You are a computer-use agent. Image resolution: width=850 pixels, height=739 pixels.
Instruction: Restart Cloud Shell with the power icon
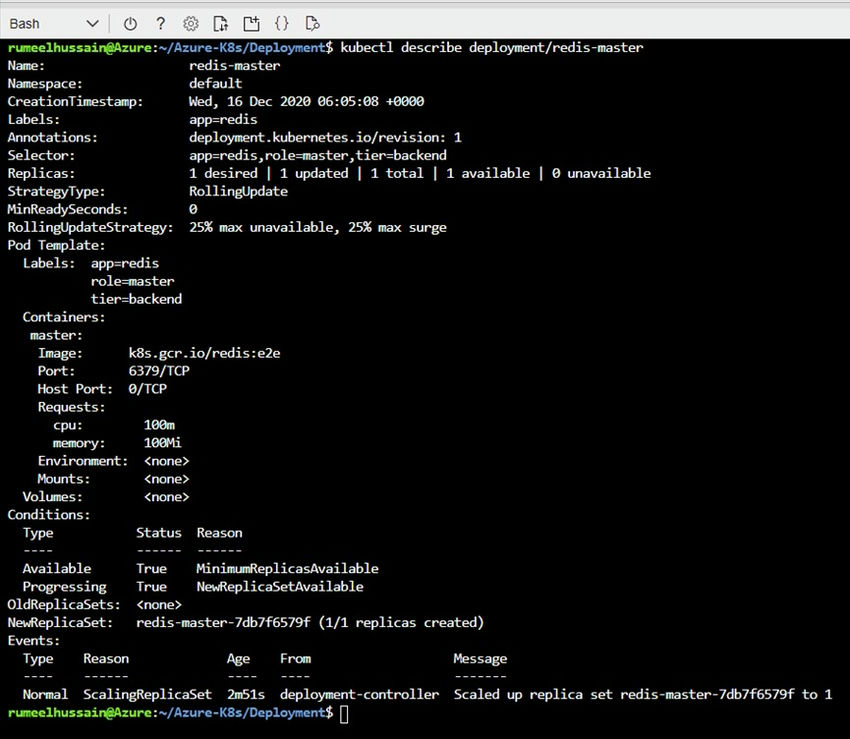coord(130,24)
